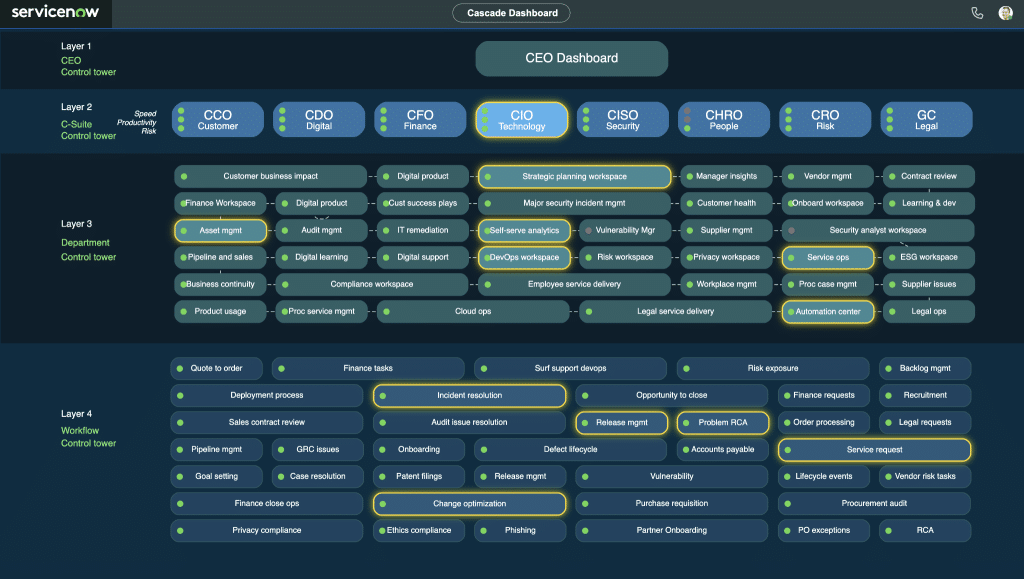The width and height of the screenshot is (1024, 579).
Task: Open Legal service delivery tile
Action: pos(675,311)
